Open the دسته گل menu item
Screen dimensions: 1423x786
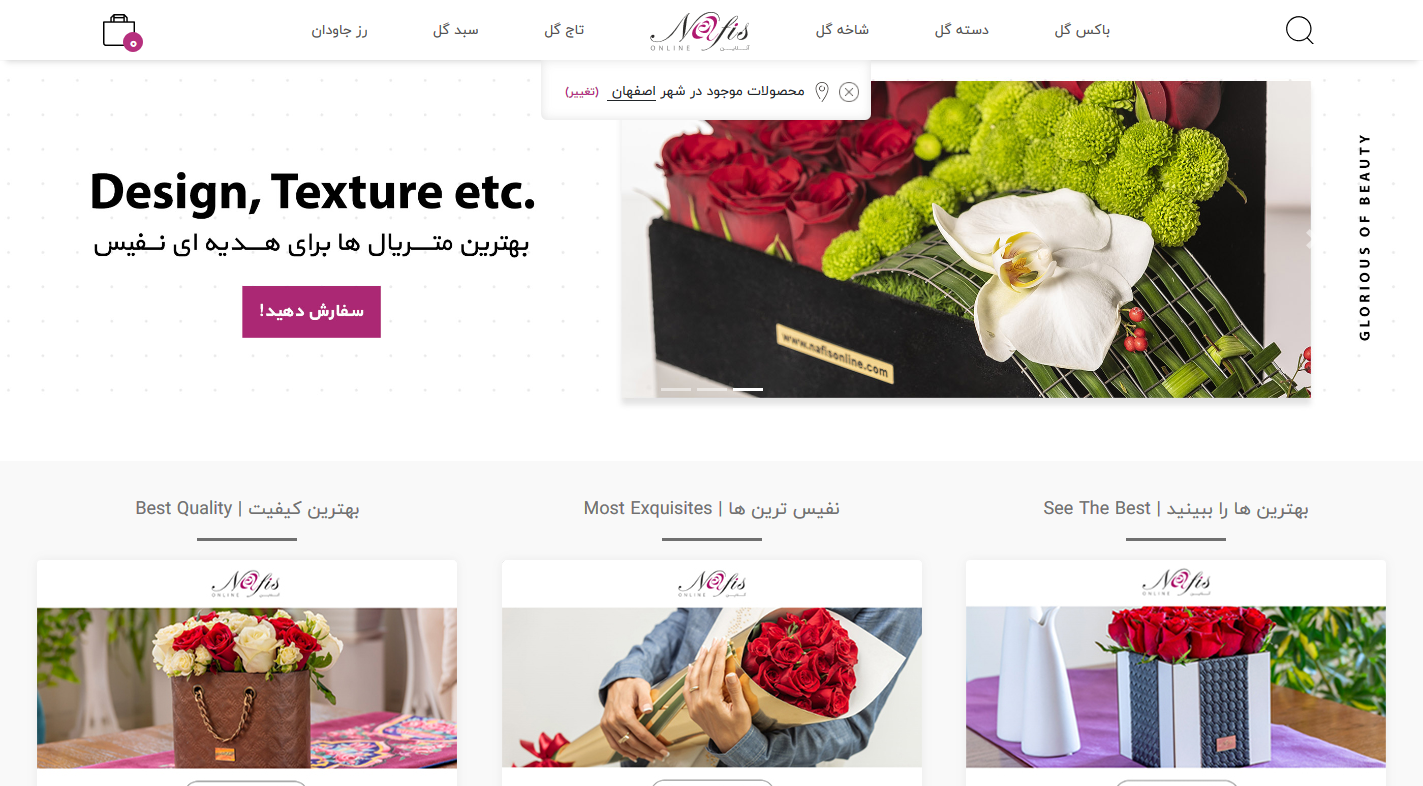click(x=962, y=30)
